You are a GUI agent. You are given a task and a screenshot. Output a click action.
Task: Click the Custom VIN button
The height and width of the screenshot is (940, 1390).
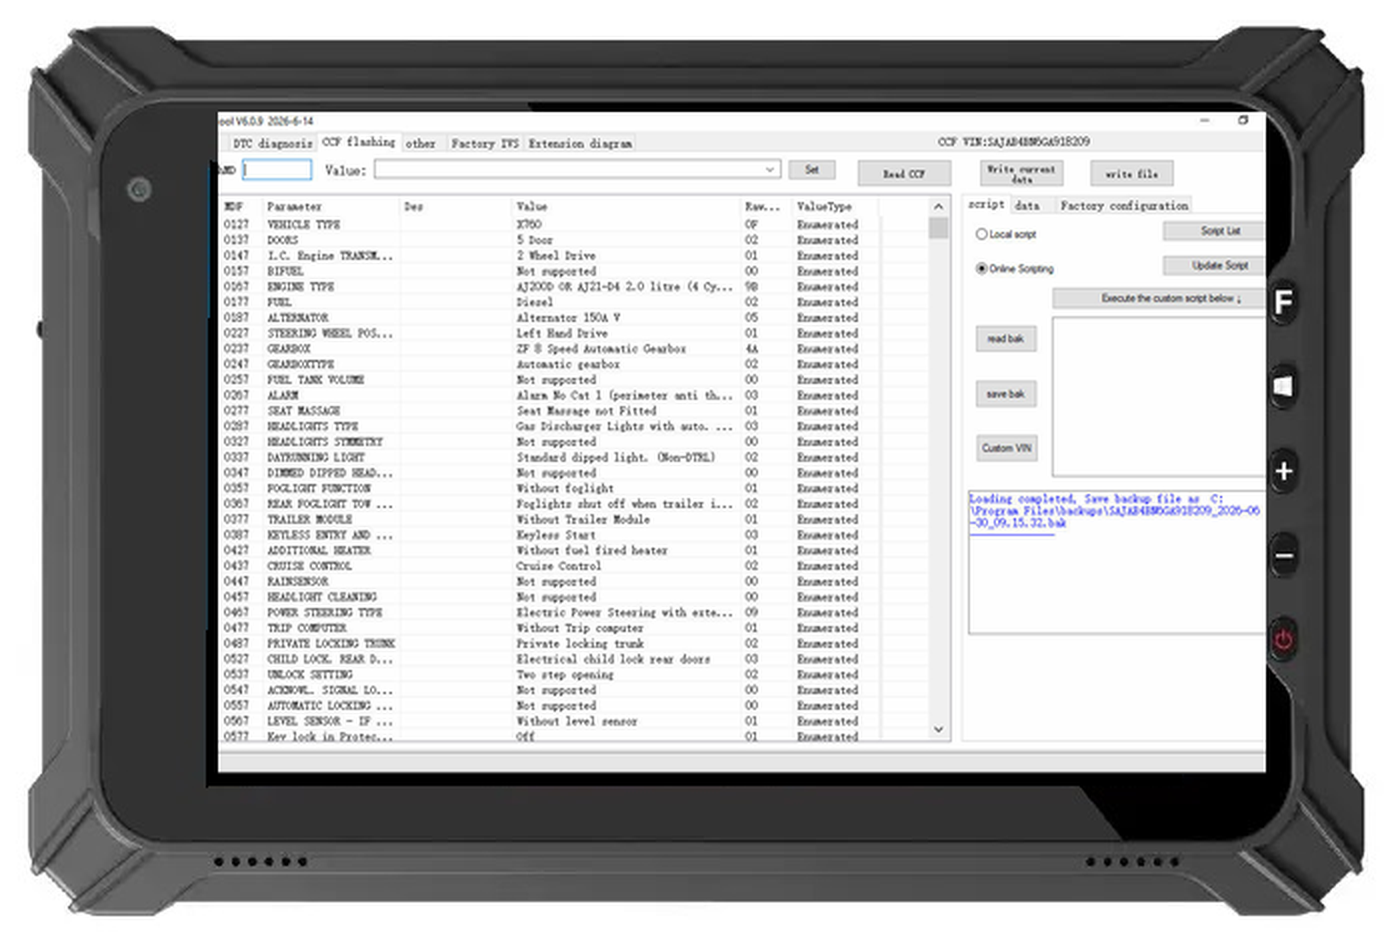click(x=1006, y=448)
